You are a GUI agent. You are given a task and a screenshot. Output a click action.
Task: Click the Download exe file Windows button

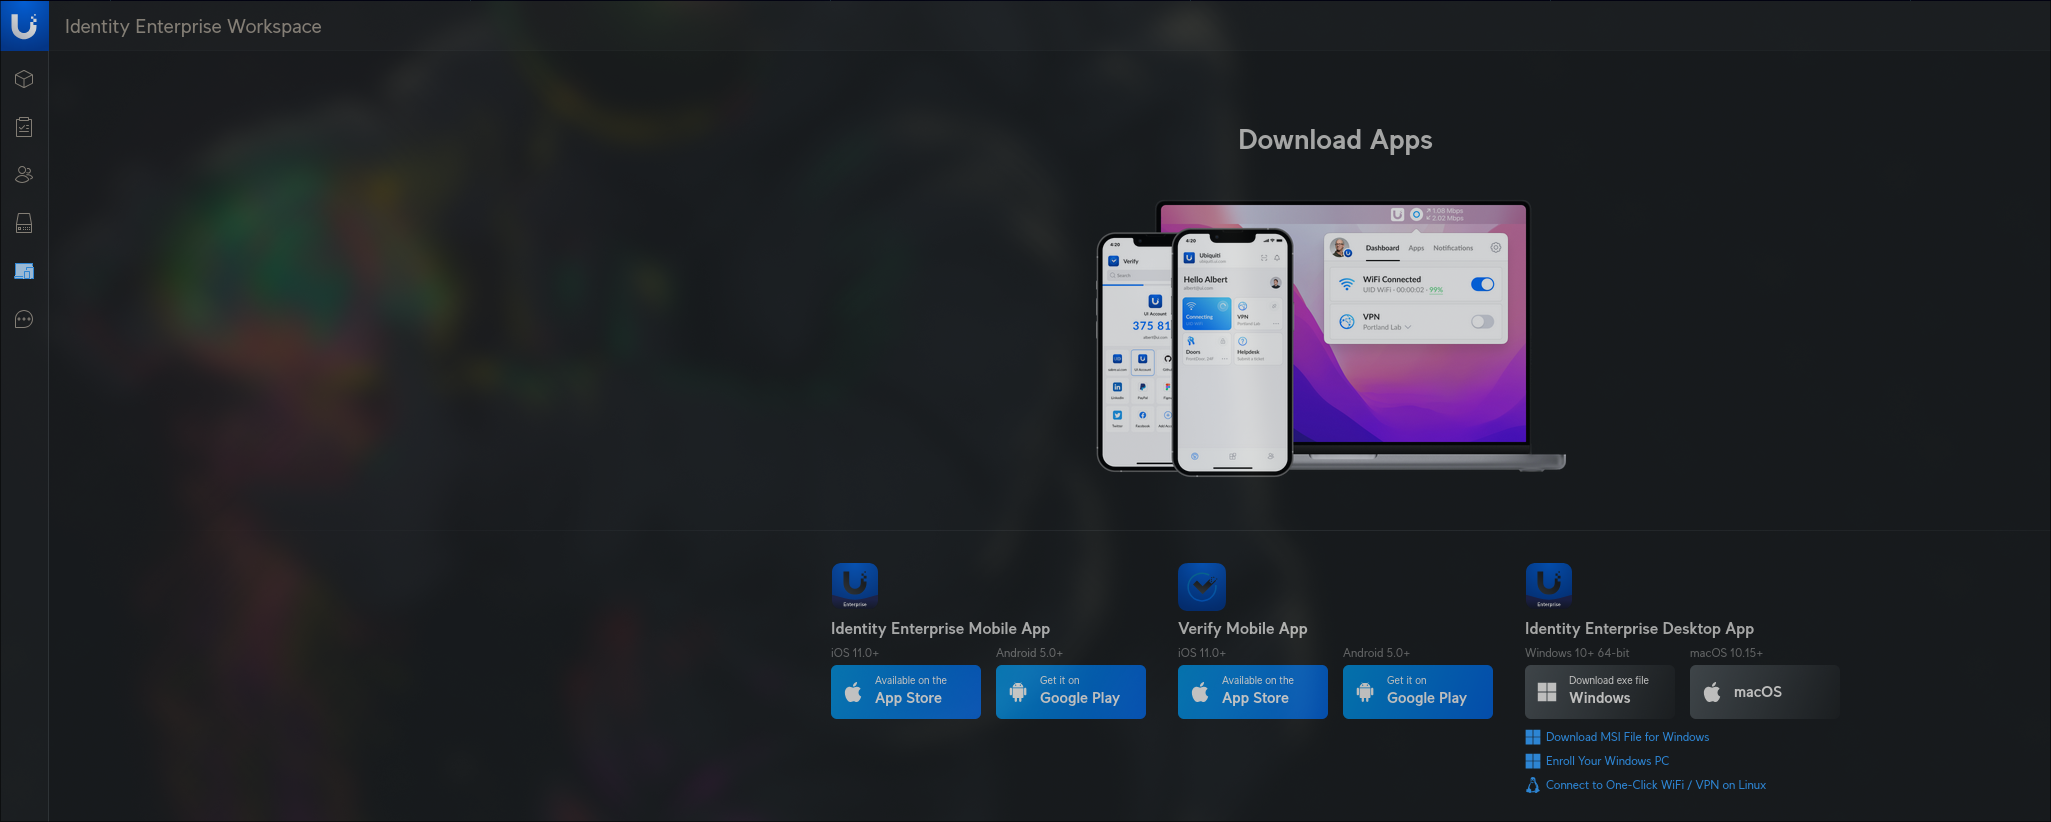pyautogui.click(x=1598, y=692)
